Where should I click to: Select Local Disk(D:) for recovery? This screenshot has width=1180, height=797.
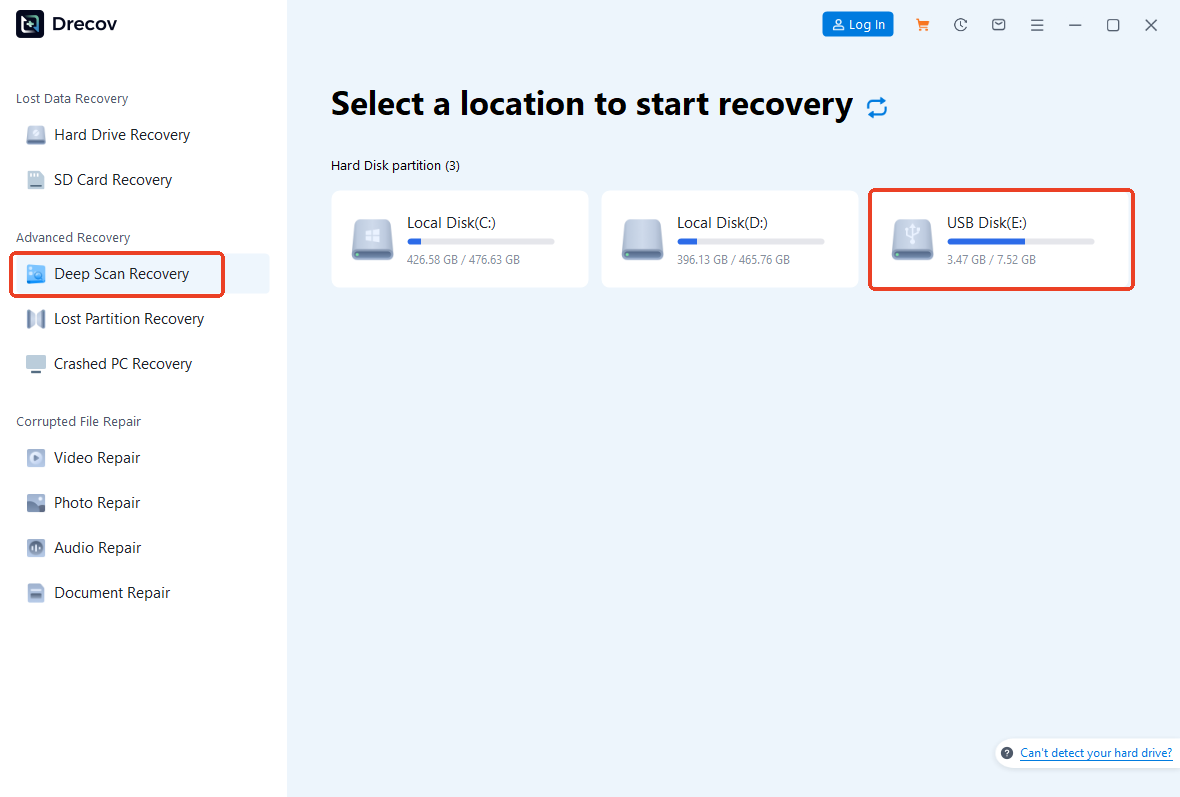pos(729,239)
